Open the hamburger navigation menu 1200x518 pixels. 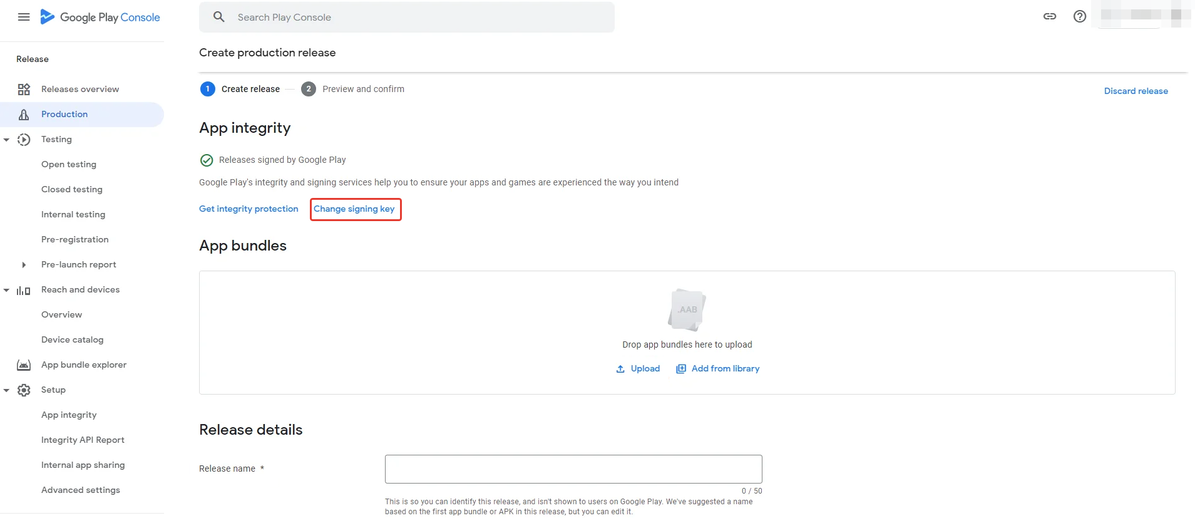23,17
